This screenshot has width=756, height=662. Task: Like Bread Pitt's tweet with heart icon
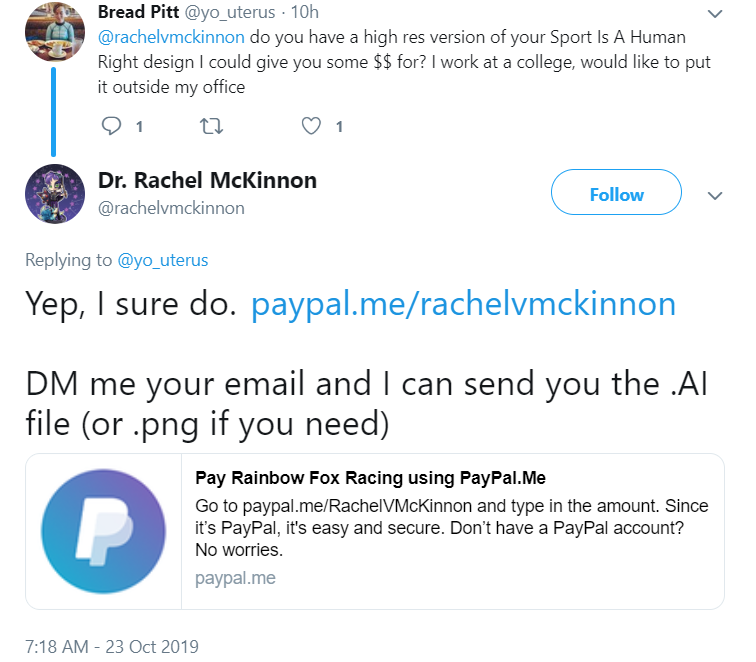(312, 126)
